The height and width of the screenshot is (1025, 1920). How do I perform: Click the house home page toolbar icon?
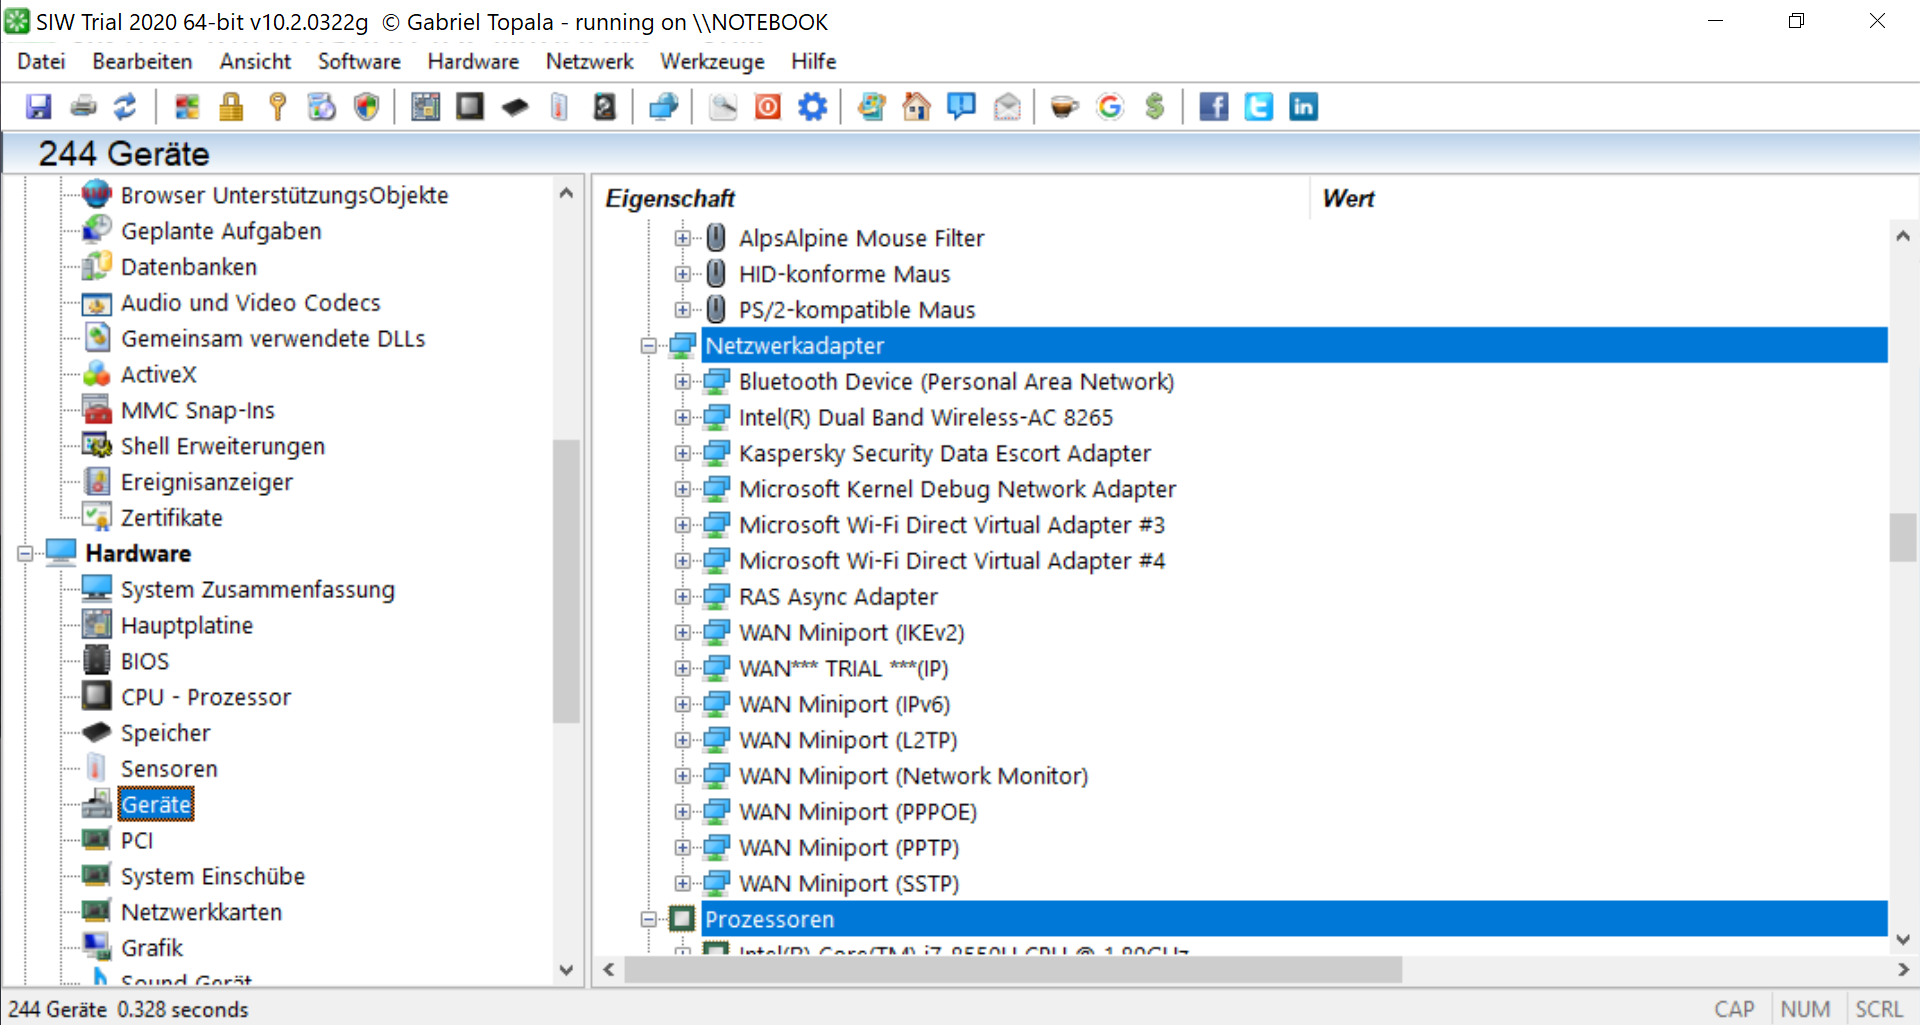[916, 107]
